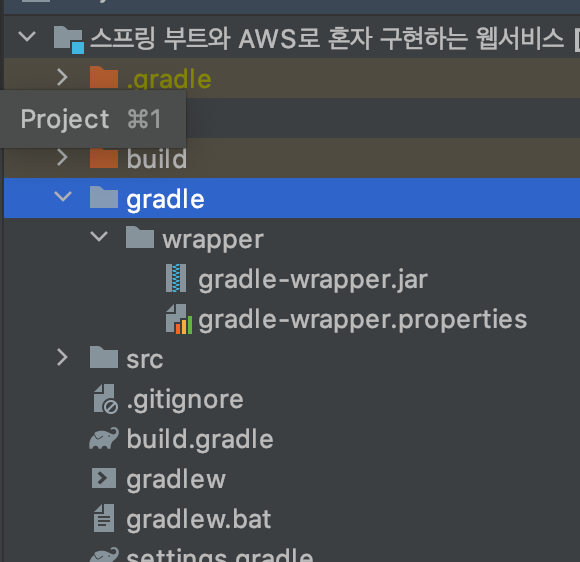Collapse the project root folder chevron
This screenshot has width=580, height=562.
pyautogui.click(x=27, y=37)
